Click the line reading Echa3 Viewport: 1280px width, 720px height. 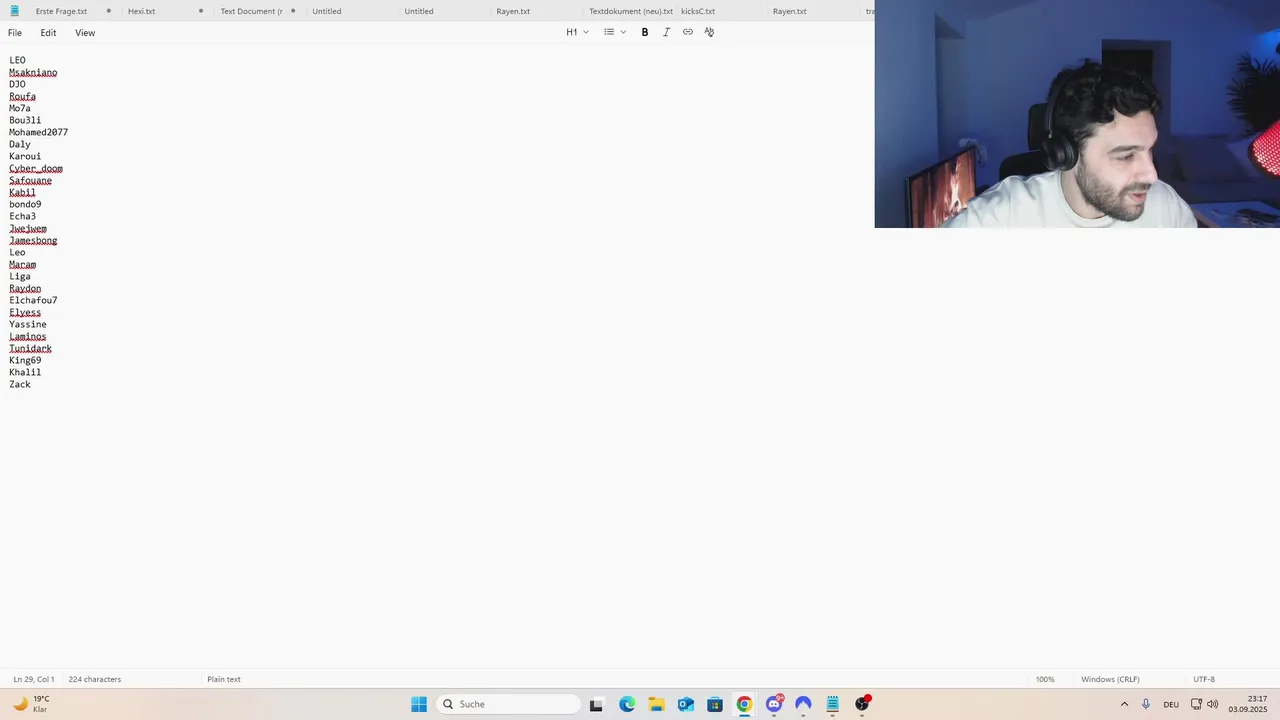click(22, 217)
